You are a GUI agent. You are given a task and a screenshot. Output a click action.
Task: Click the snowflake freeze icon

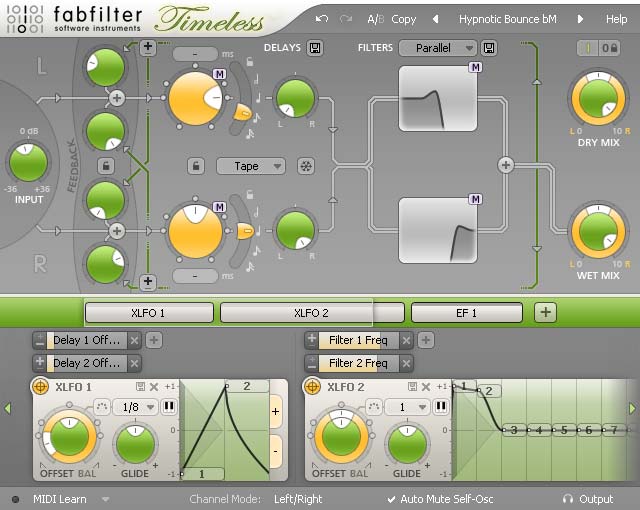pyautogui.click(x=306, y=166)
